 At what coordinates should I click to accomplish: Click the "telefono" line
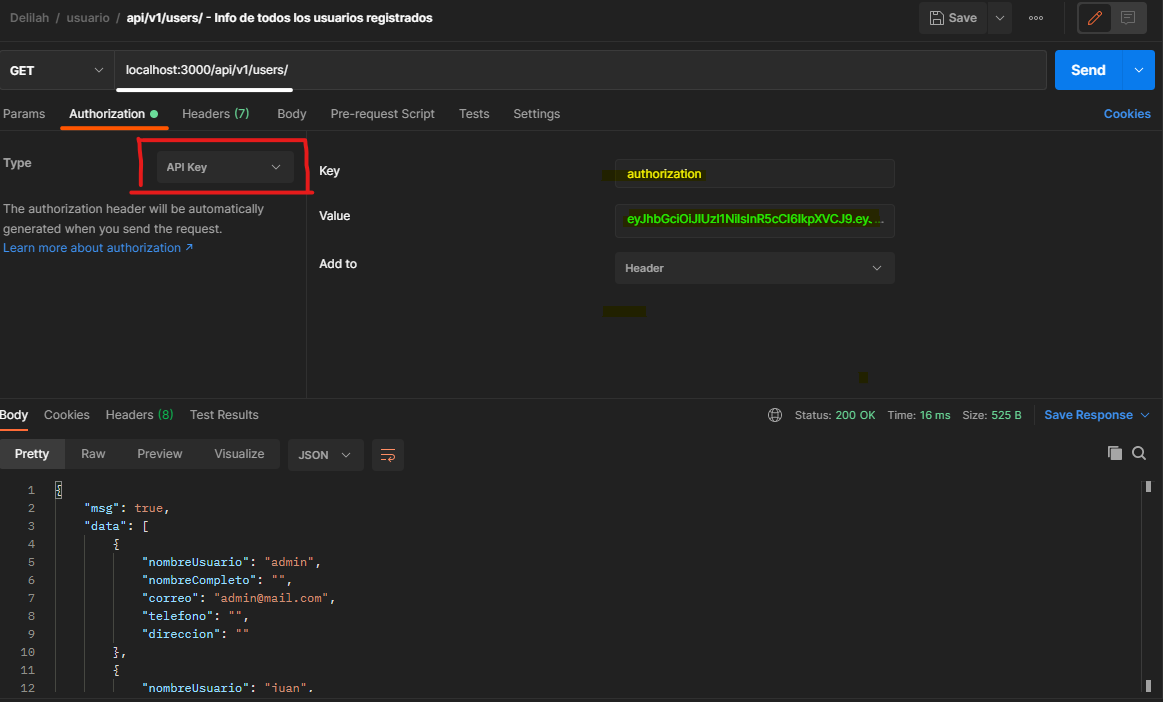pyautogui.click(x=195, y=616)
